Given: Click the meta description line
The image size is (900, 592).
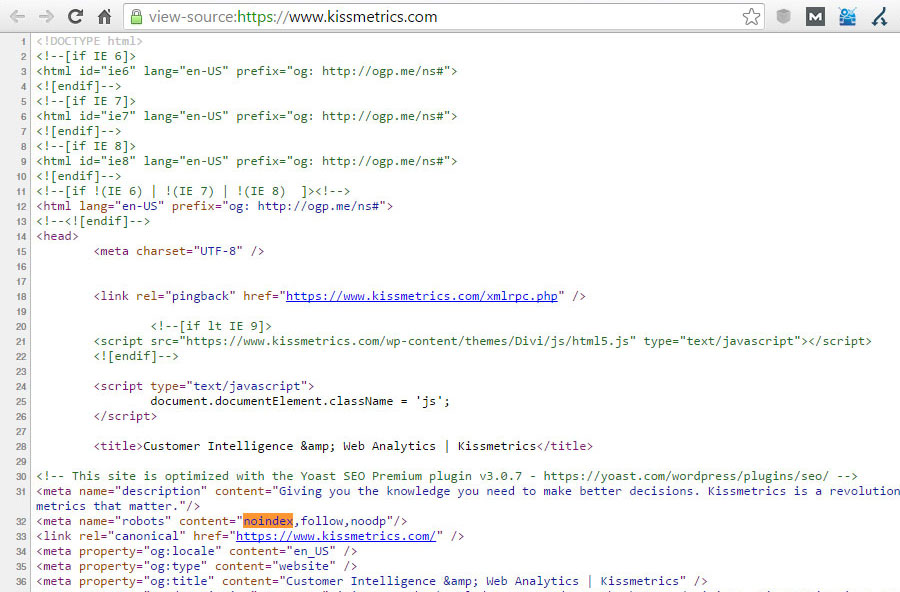Looking at the screenshot, I should (x=468, y=491).
